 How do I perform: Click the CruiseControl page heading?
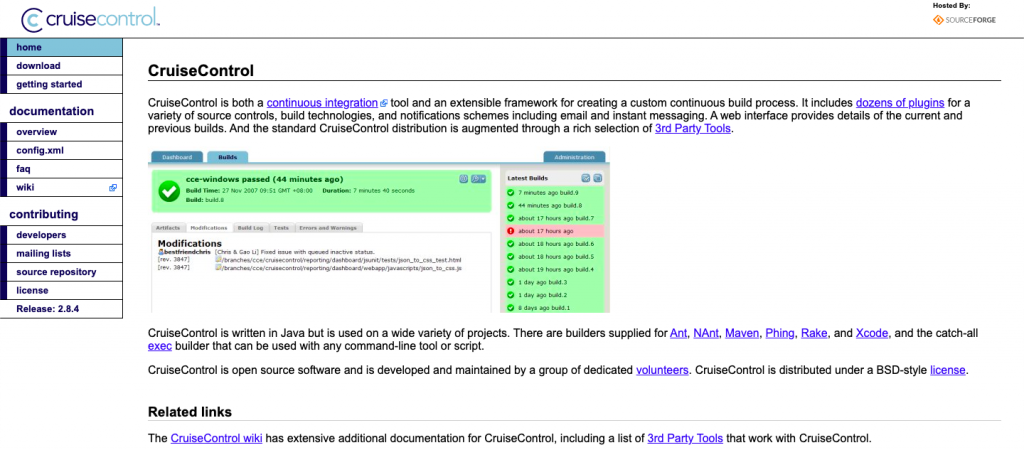(x=201, y=71)
